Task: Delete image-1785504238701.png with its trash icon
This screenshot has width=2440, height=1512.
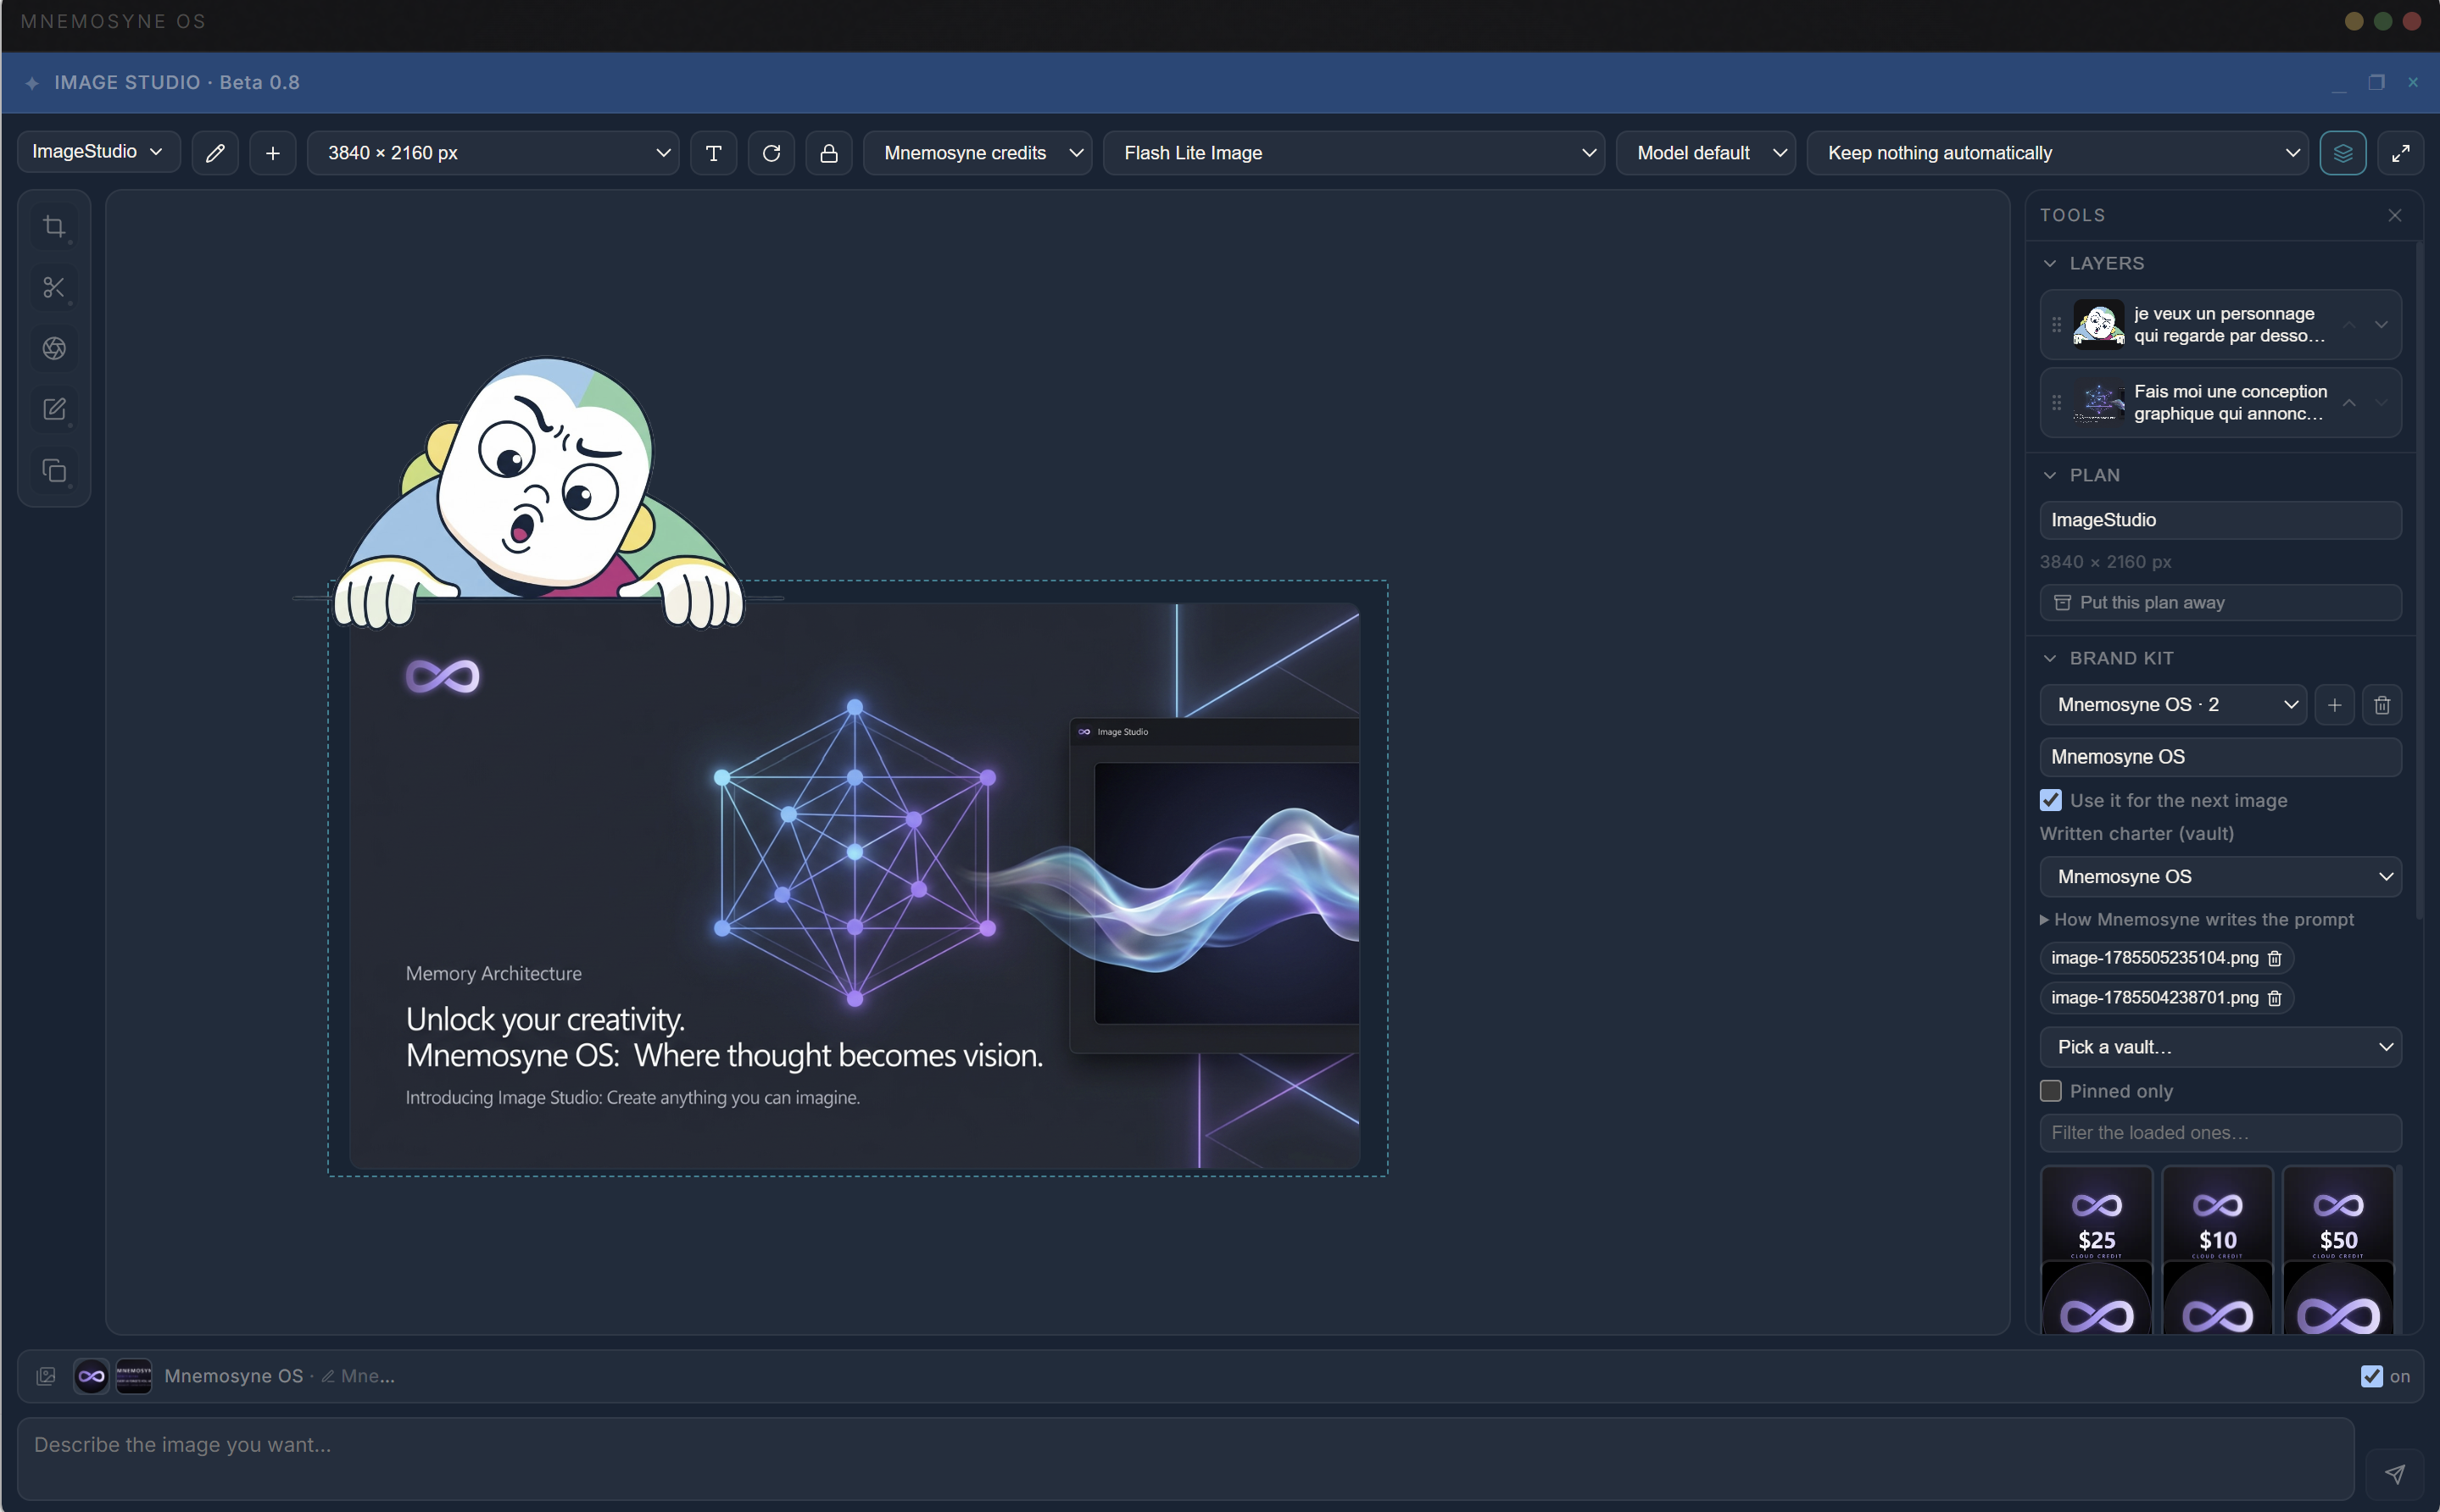Action: pos(2275,998)
